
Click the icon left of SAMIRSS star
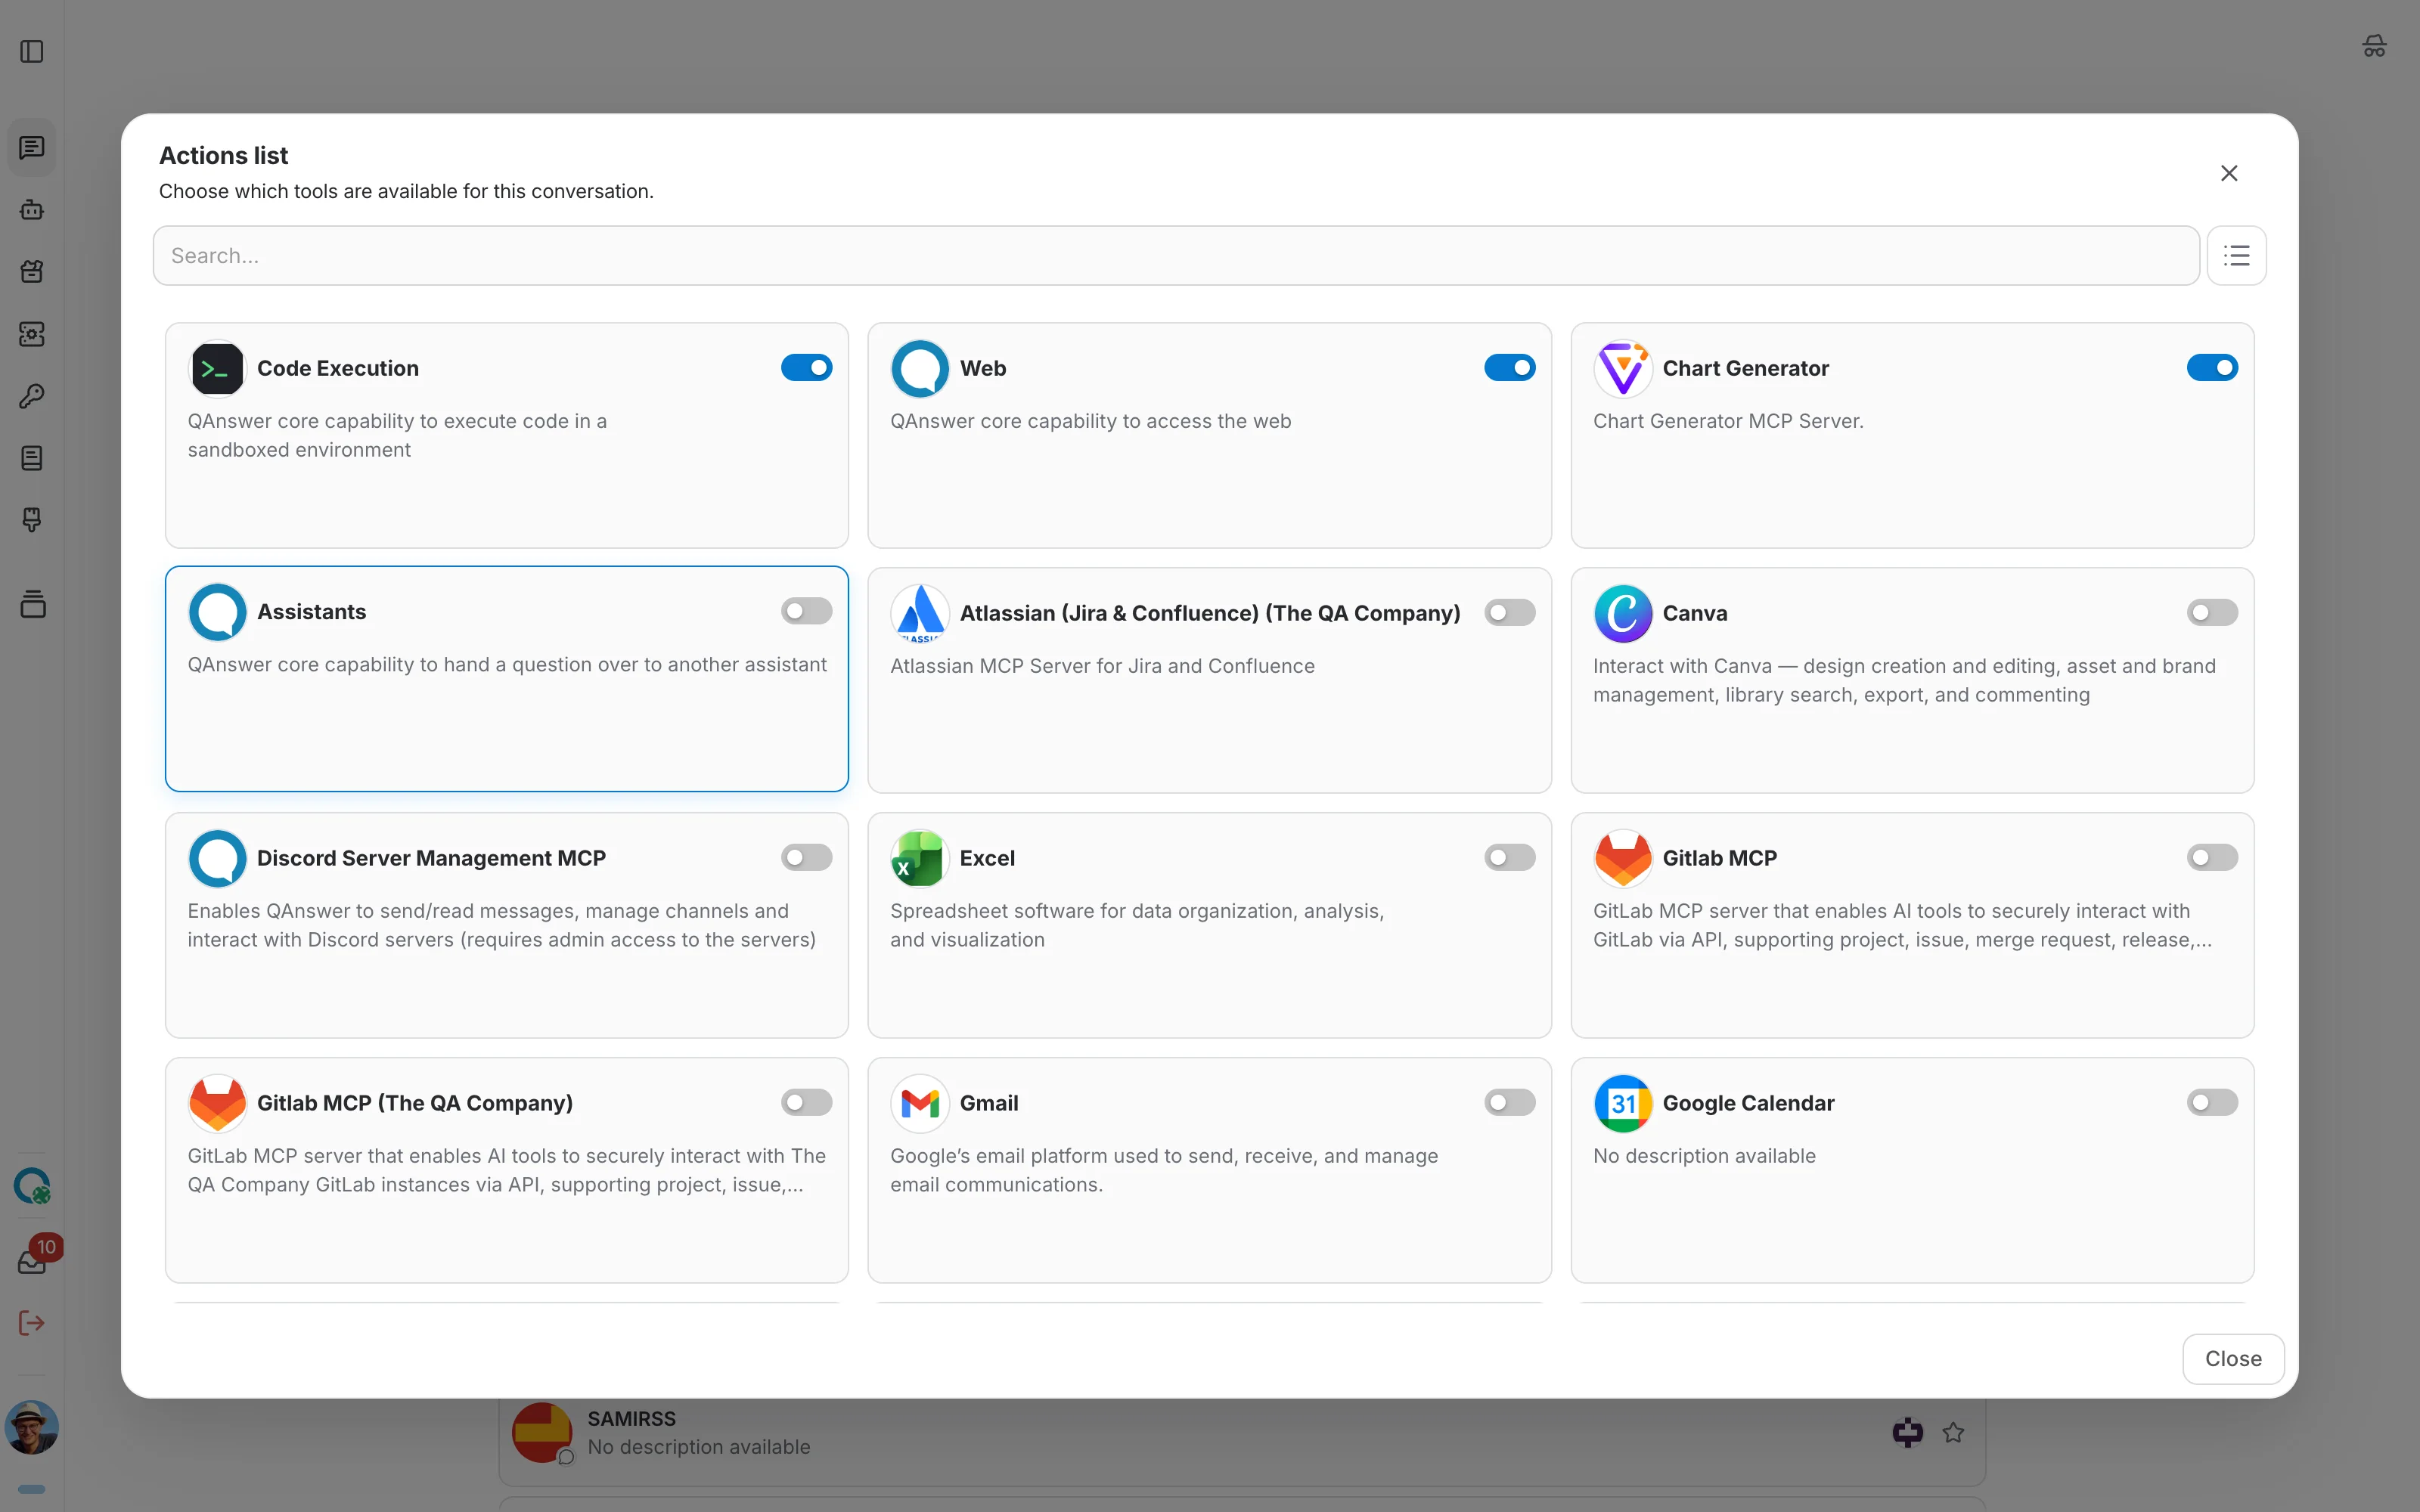[1907, 1433]
